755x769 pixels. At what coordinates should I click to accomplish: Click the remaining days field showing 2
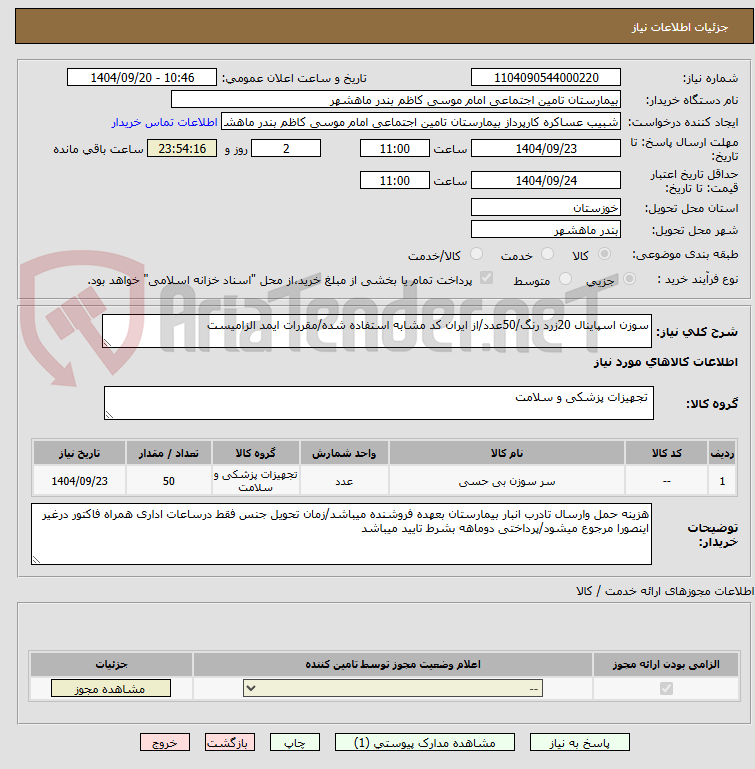(286, 149)
